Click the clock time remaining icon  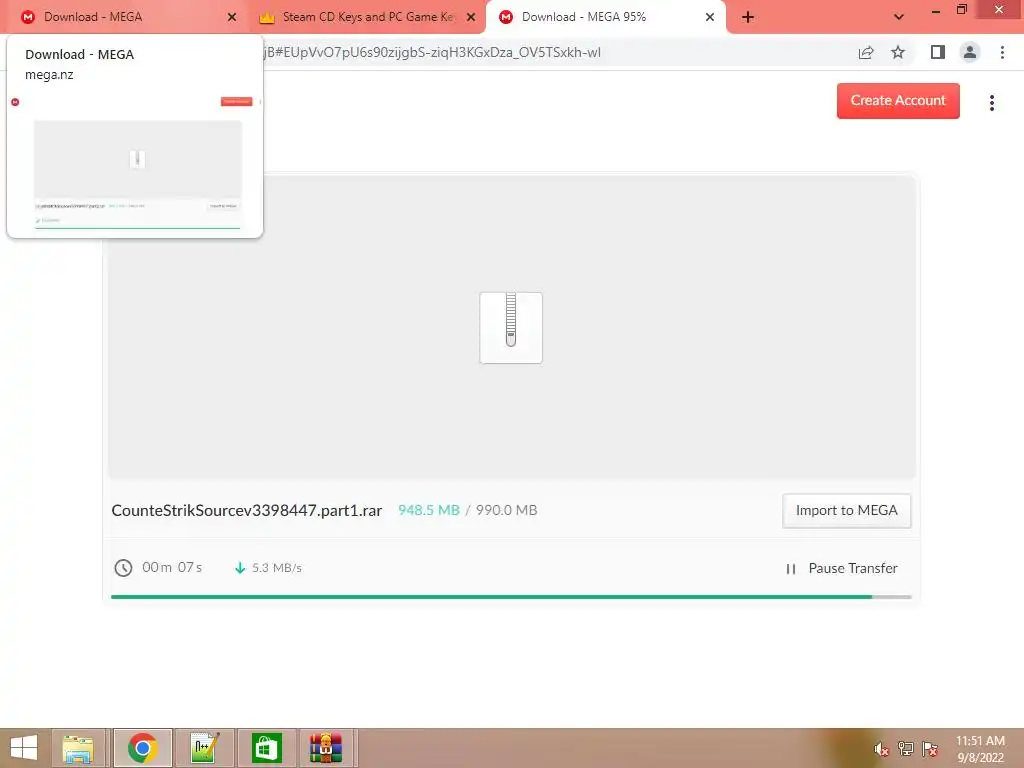pos(123,568)
